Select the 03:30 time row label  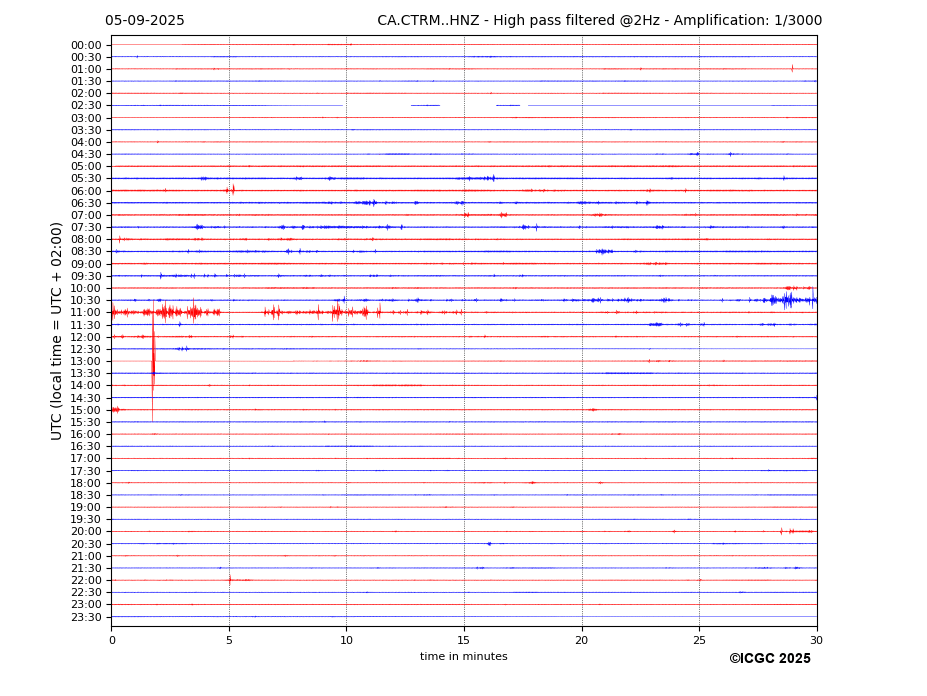86,130
